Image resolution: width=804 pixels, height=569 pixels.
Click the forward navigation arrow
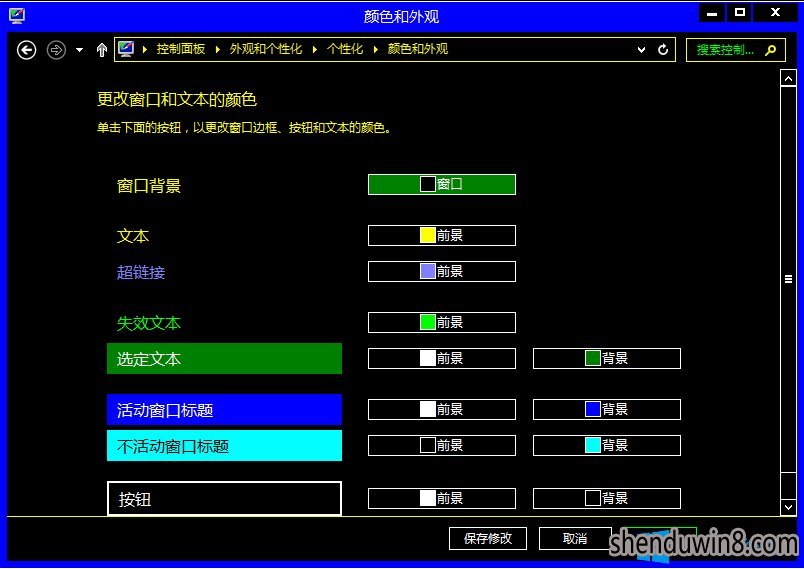click(56, 50)
